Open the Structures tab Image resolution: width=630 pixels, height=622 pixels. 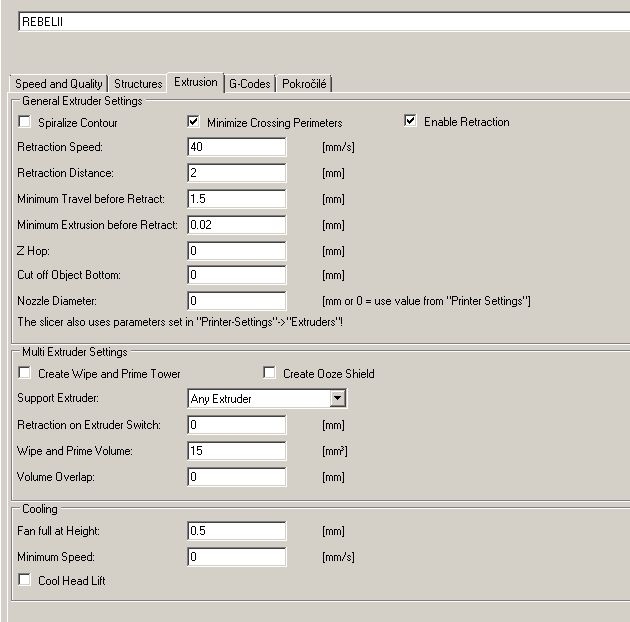point(138,84)
